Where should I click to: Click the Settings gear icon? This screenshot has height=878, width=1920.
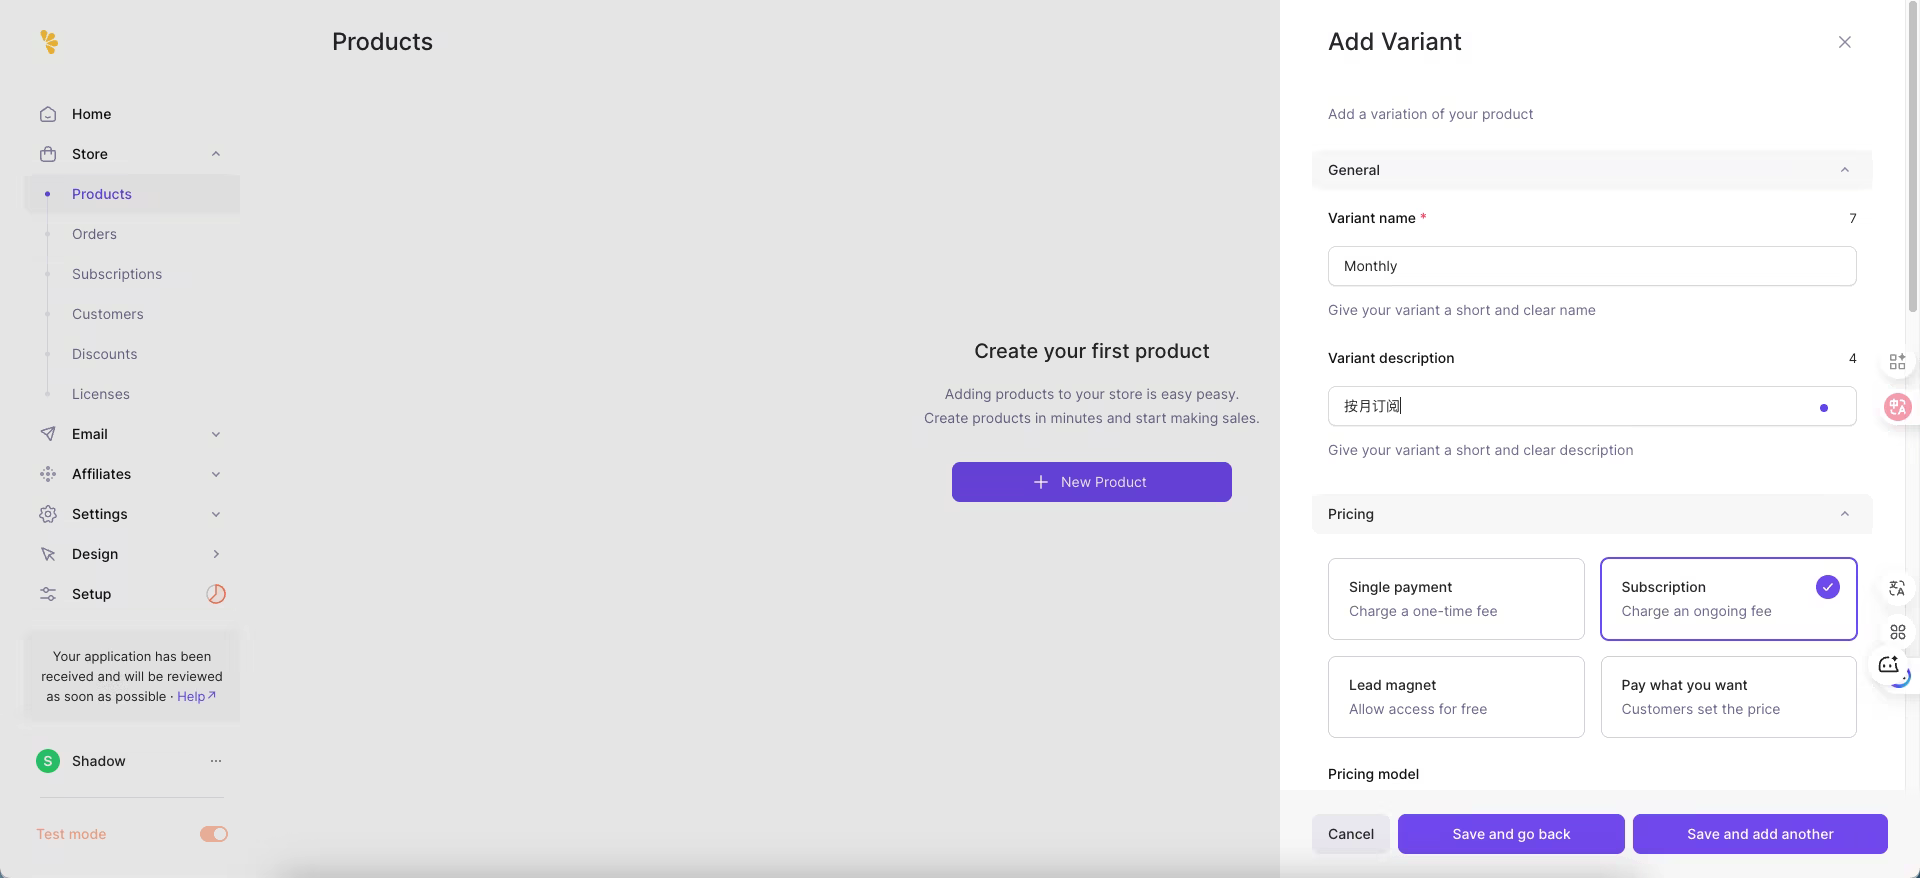[48, 514]
